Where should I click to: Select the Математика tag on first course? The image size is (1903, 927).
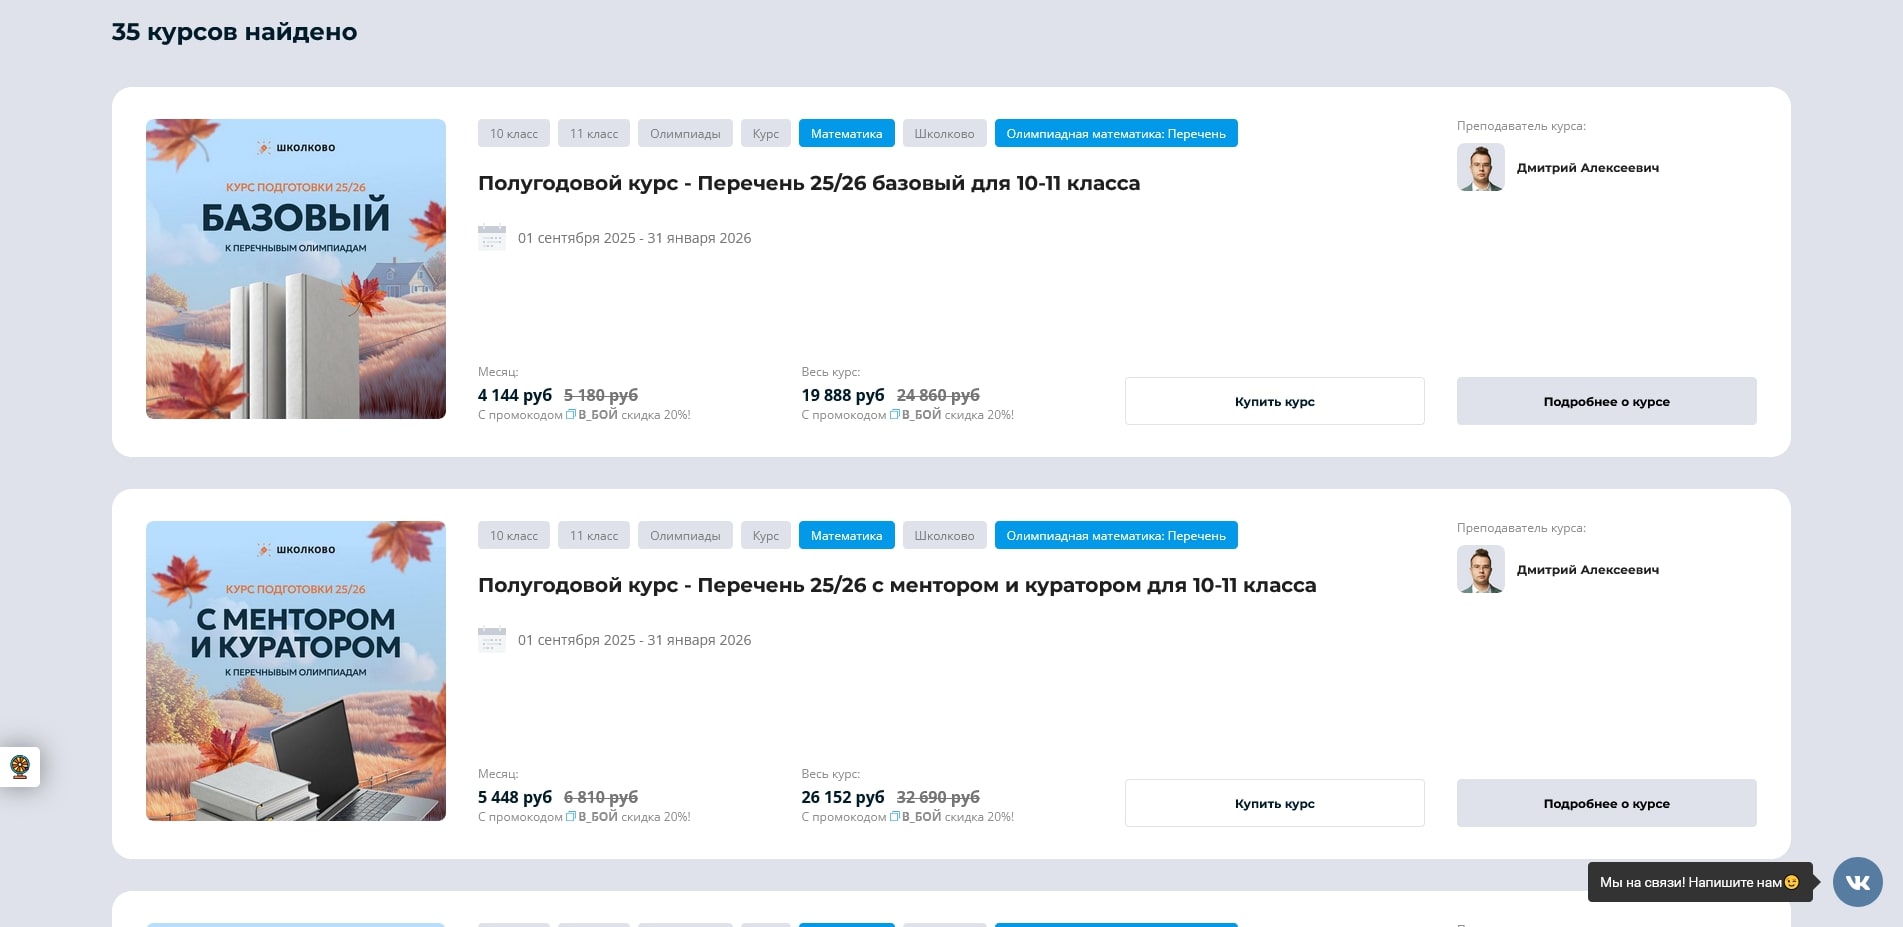(x=846, y=134)
